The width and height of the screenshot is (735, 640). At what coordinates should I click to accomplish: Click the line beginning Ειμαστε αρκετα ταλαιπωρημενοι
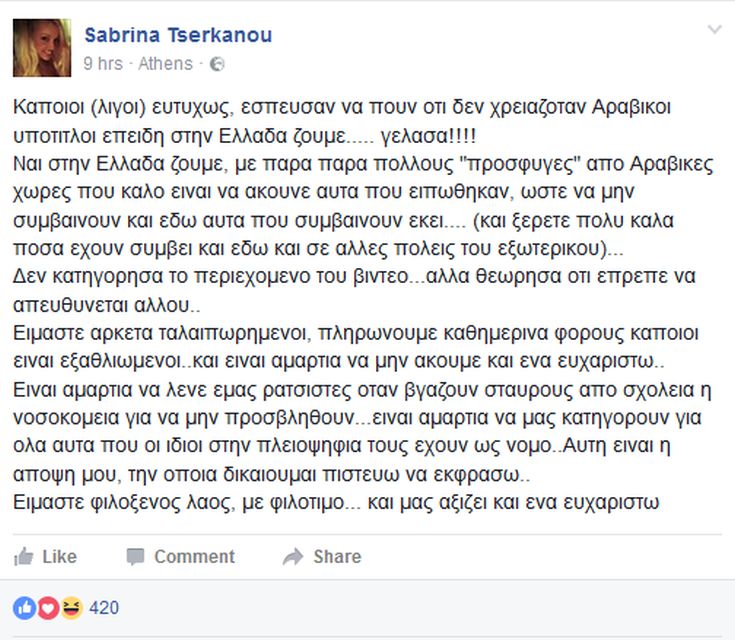tap(356, 333)
